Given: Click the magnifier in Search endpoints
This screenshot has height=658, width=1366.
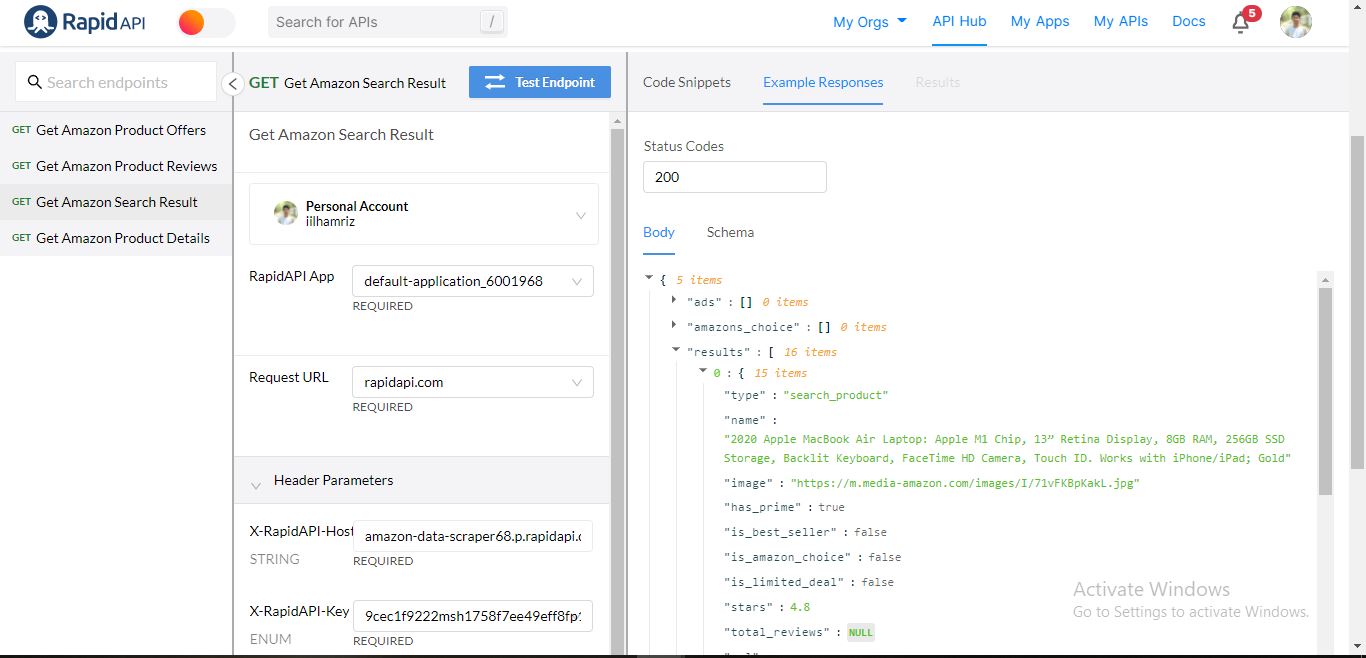Looking at the screenshot, I should [x=35, y=83].
